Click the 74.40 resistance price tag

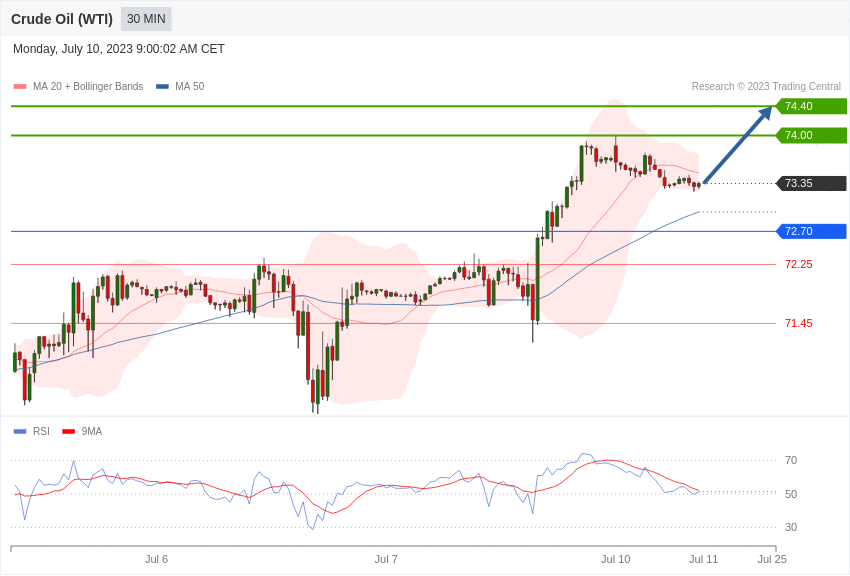pos(812,106)
